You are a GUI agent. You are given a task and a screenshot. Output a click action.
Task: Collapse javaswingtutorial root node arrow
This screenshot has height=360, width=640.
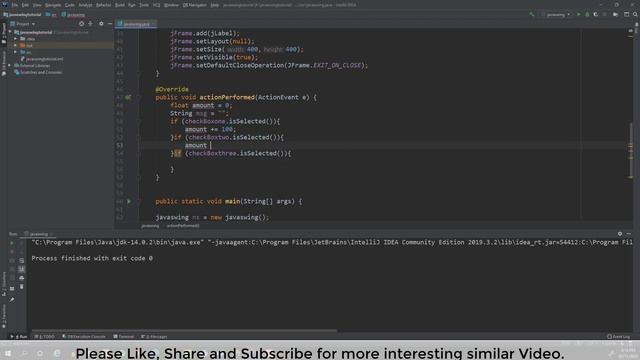pyautogui.click(x=11, y=32)
